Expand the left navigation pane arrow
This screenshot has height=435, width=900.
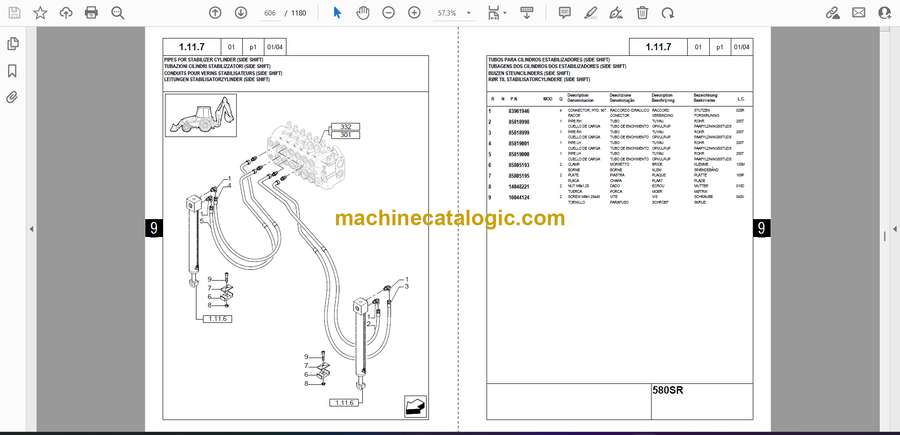coord(32,229)
